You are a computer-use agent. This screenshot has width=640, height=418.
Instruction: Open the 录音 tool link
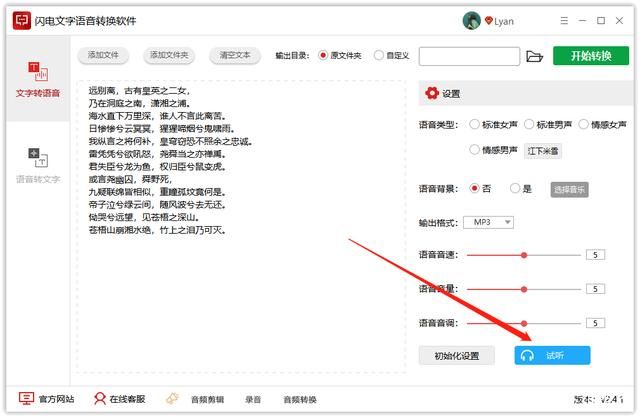tap(253, 399)
